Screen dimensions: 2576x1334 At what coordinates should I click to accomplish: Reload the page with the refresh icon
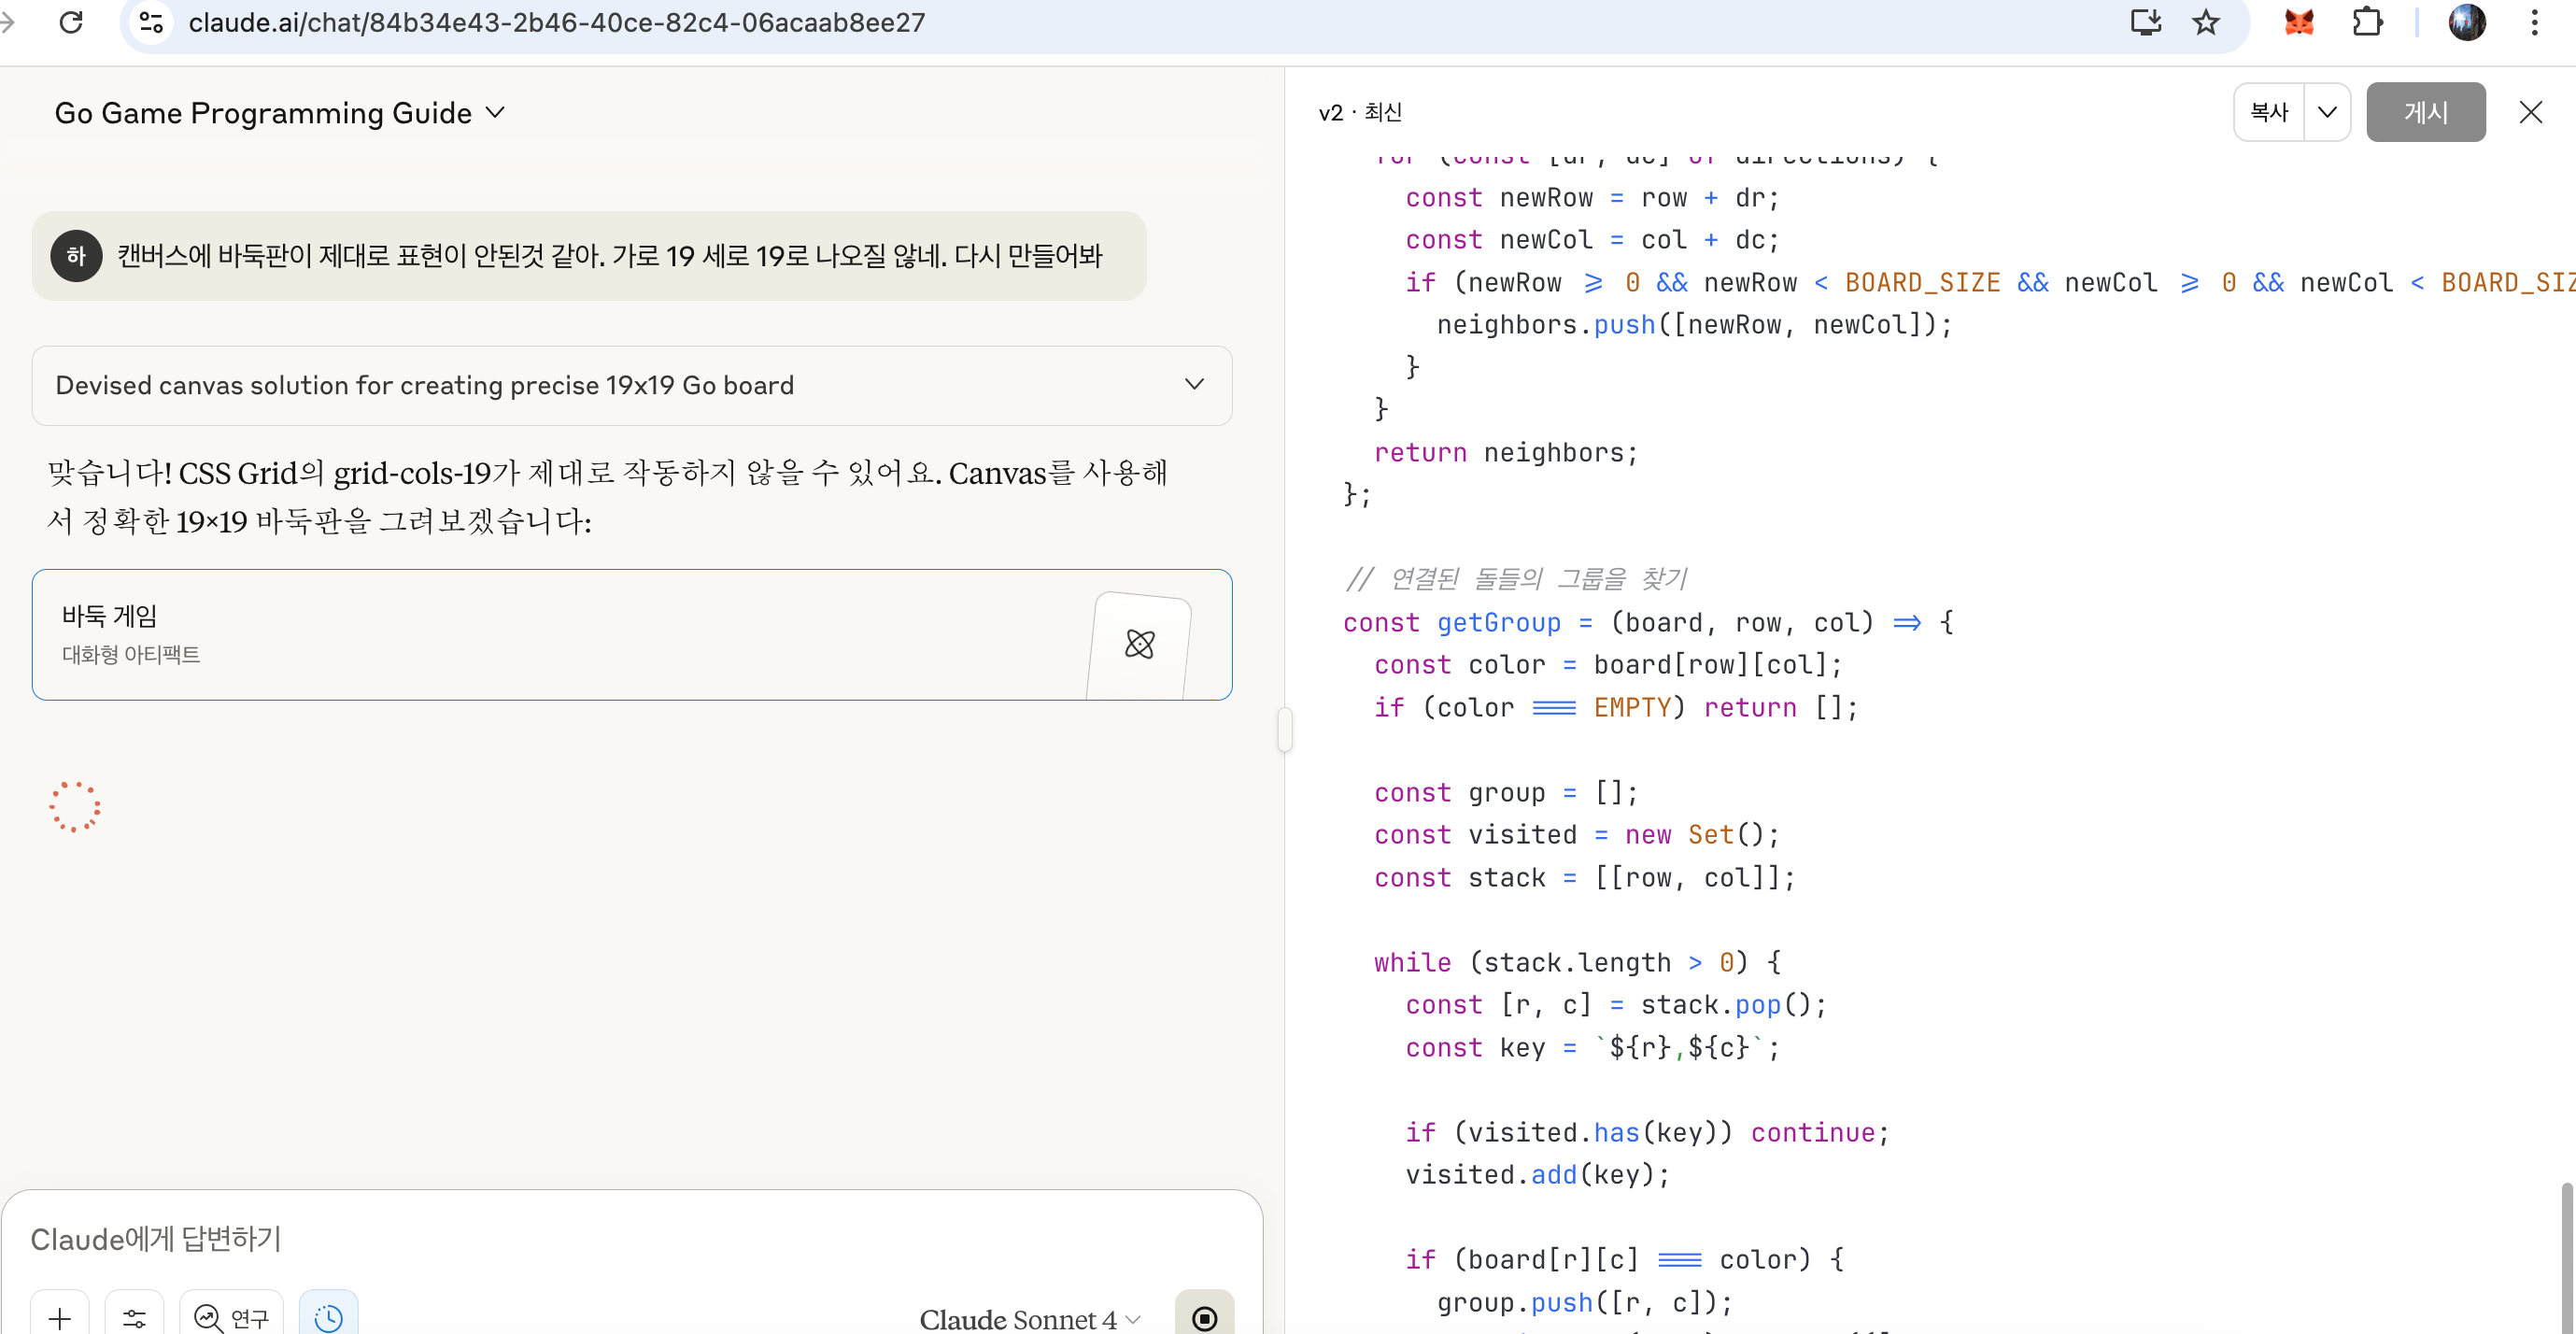coord(71,22)
